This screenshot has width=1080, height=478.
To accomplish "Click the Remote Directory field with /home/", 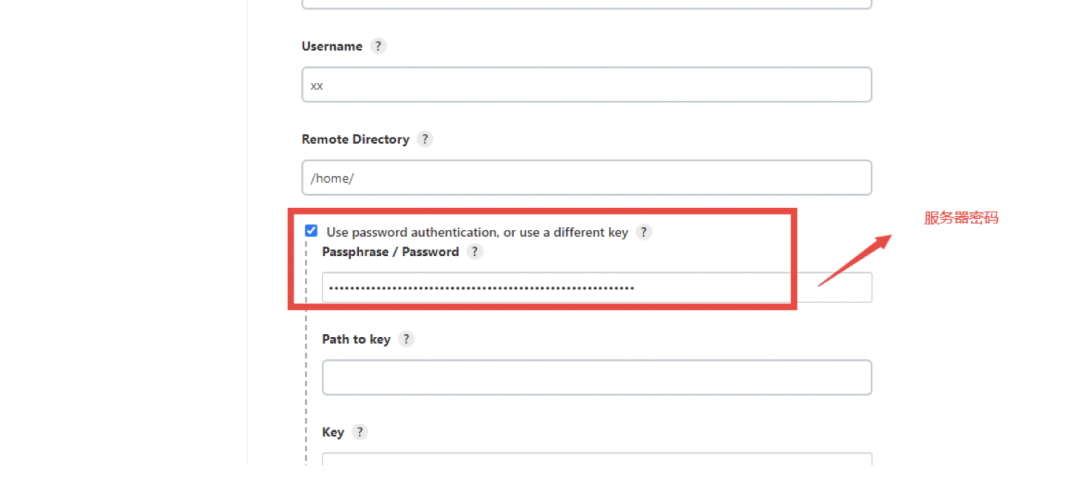I will point(586,178).
